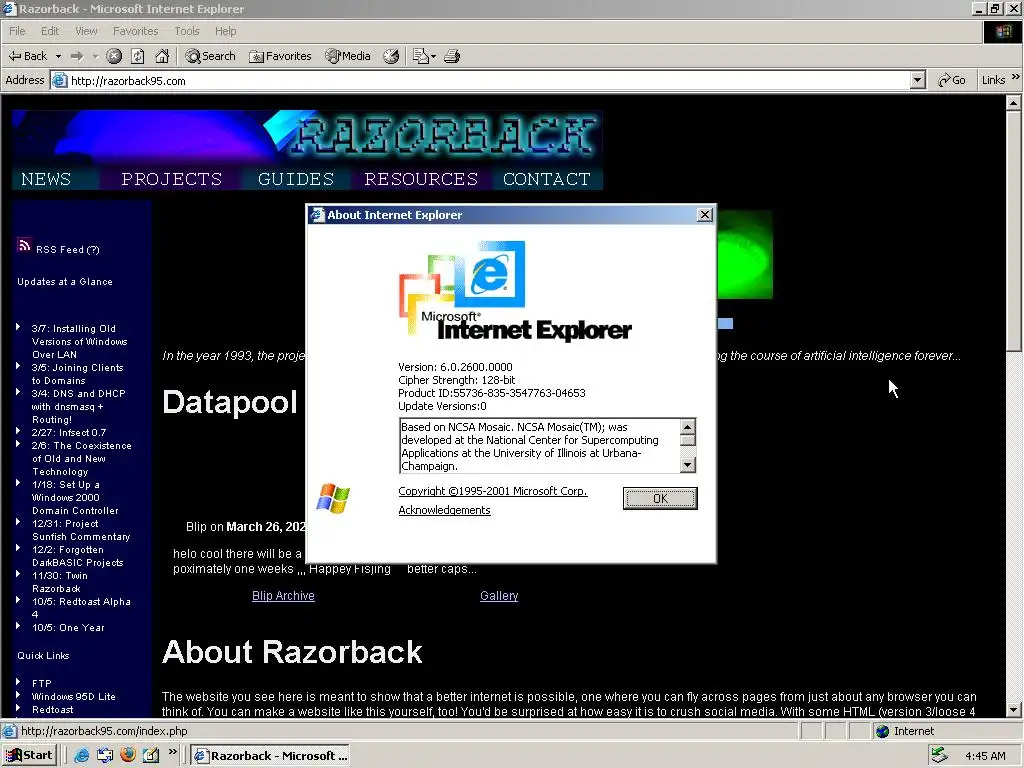Screen dimensions: 1024x768
Task: Click the Refresh page toolbar icon
Action: [x=138, y=56]
